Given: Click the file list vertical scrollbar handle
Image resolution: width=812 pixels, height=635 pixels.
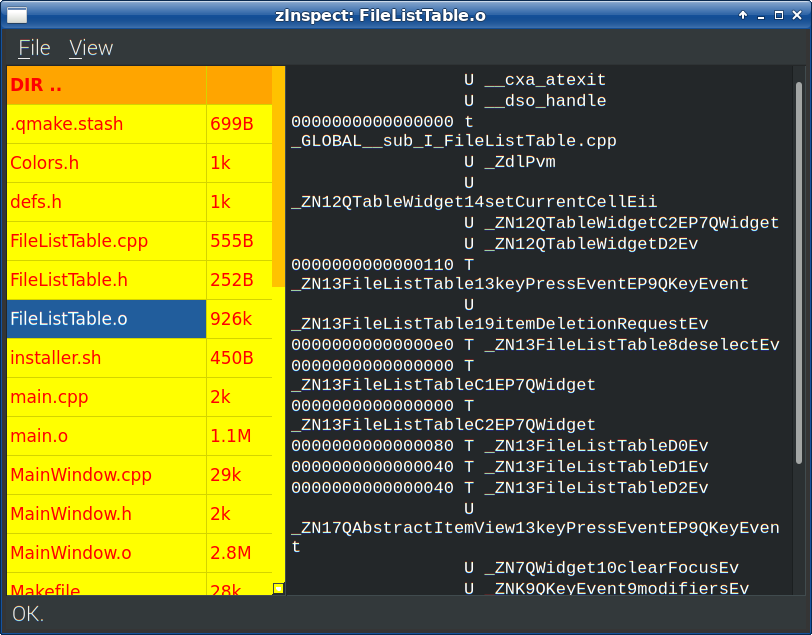Looking at the screenshot, I should coord(279,176).
